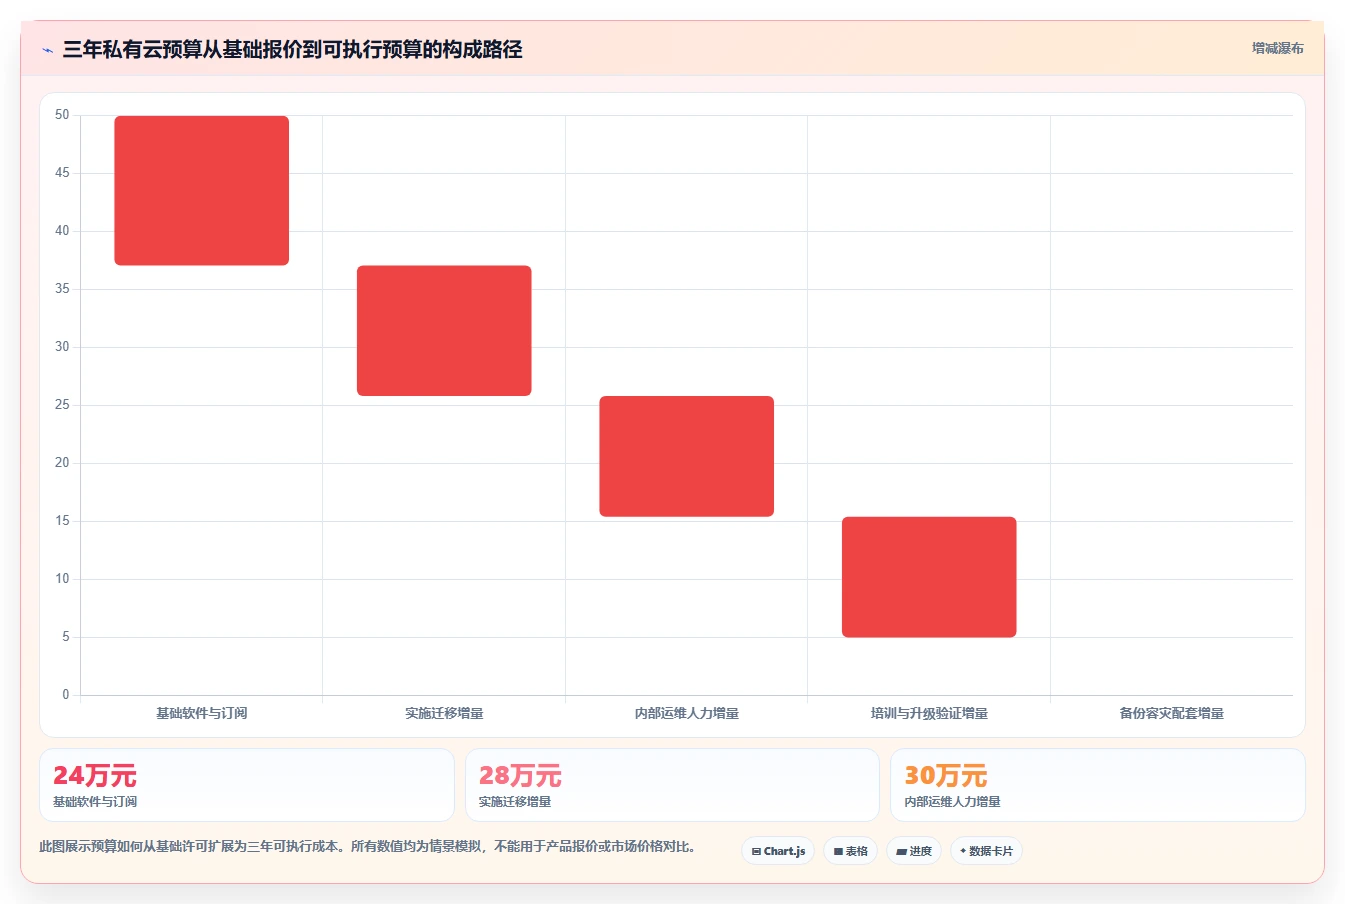The image size is (1345, 904).
Task: Select the 实施迁移增量 waterfall bar
Action: pos(444,330)
